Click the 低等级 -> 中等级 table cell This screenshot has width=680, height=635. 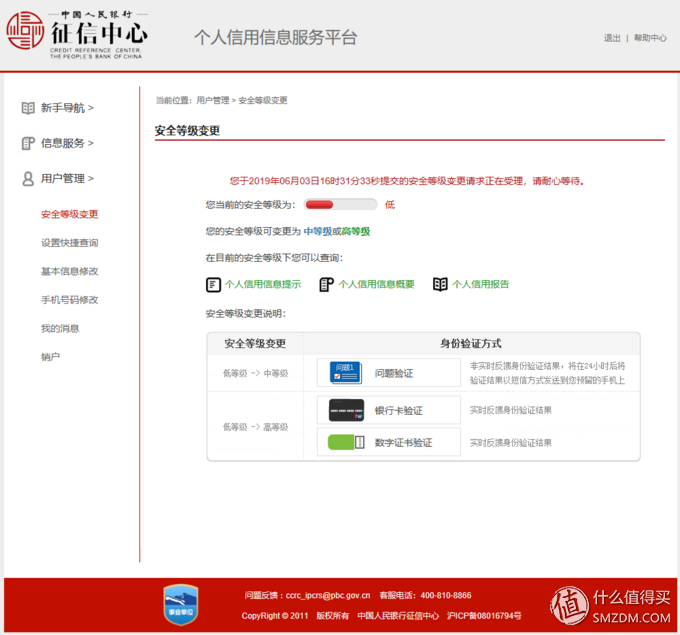tap(255, 373)
